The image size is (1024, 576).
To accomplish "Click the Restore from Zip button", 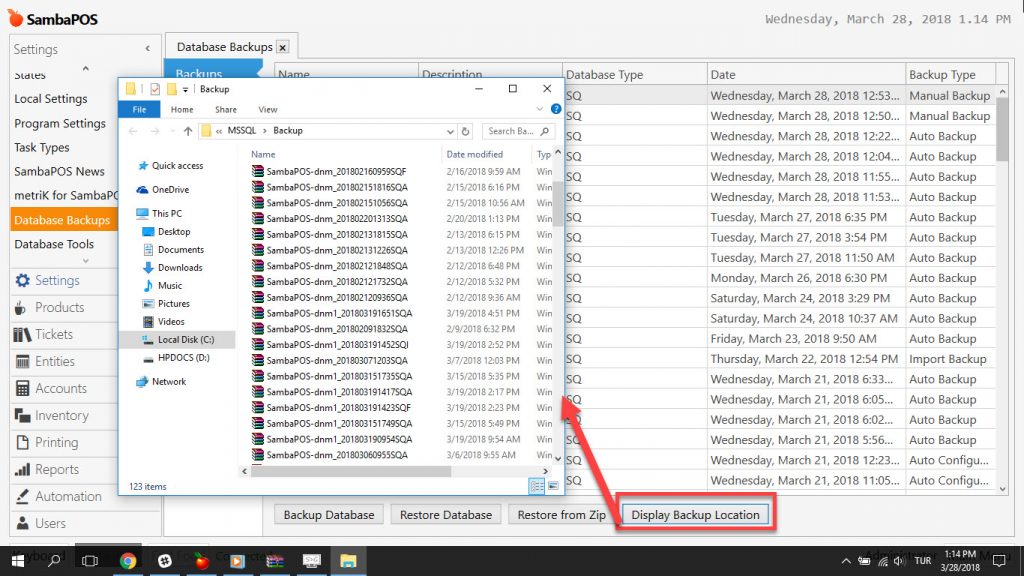I will pos(561,515).
